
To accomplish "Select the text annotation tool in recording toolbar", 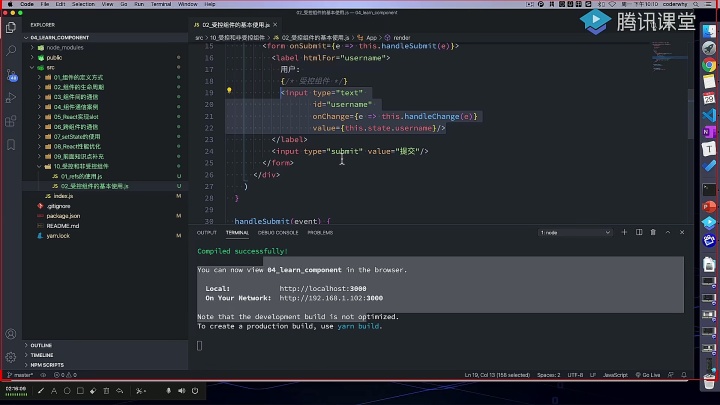I will 54,391.
